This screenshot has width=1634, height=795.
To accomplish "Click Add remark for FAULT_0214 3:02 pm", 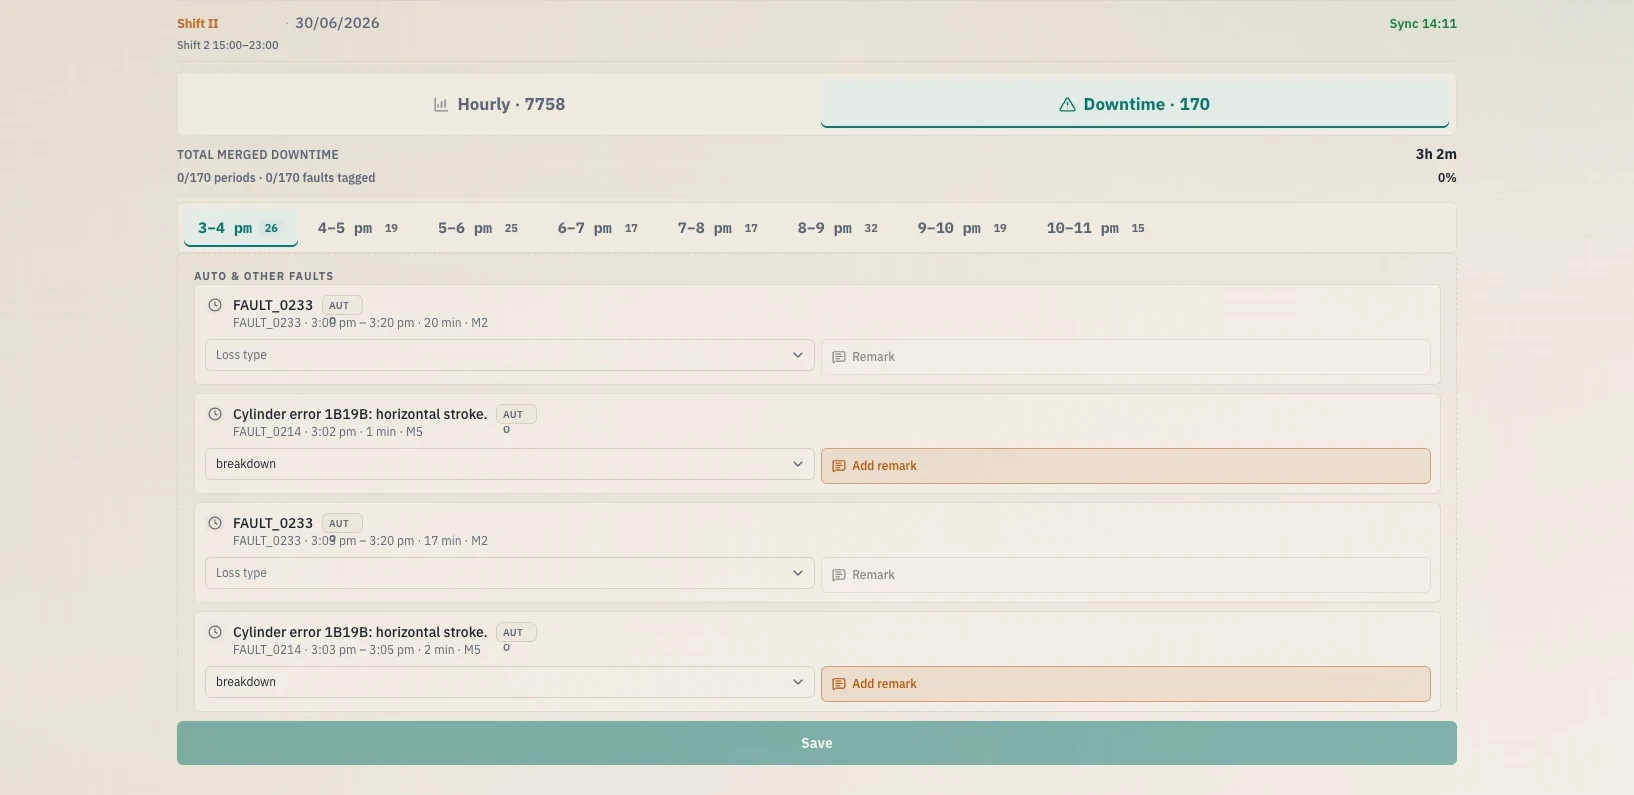I will click(x=1126, y=466).
